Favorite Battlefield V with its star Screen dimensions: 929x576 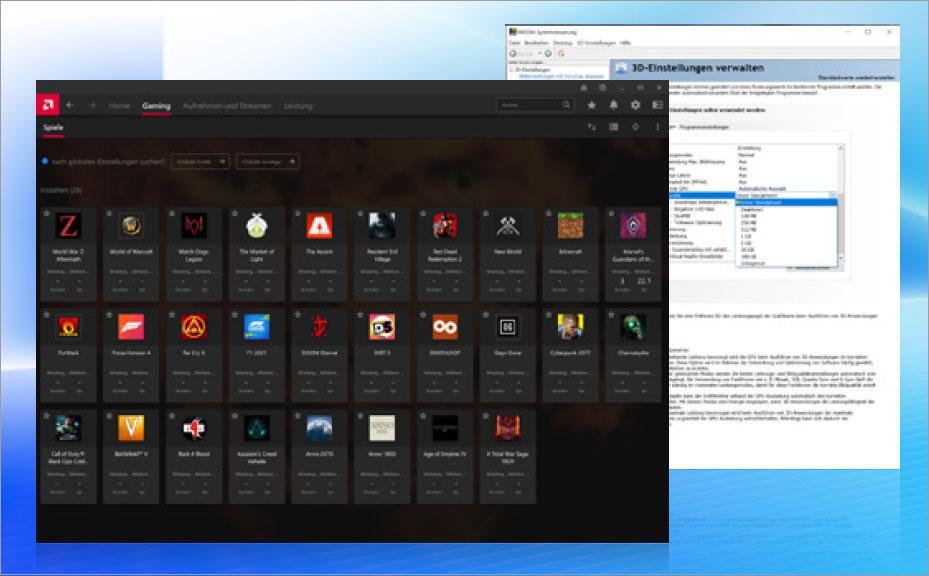point(109,416)
